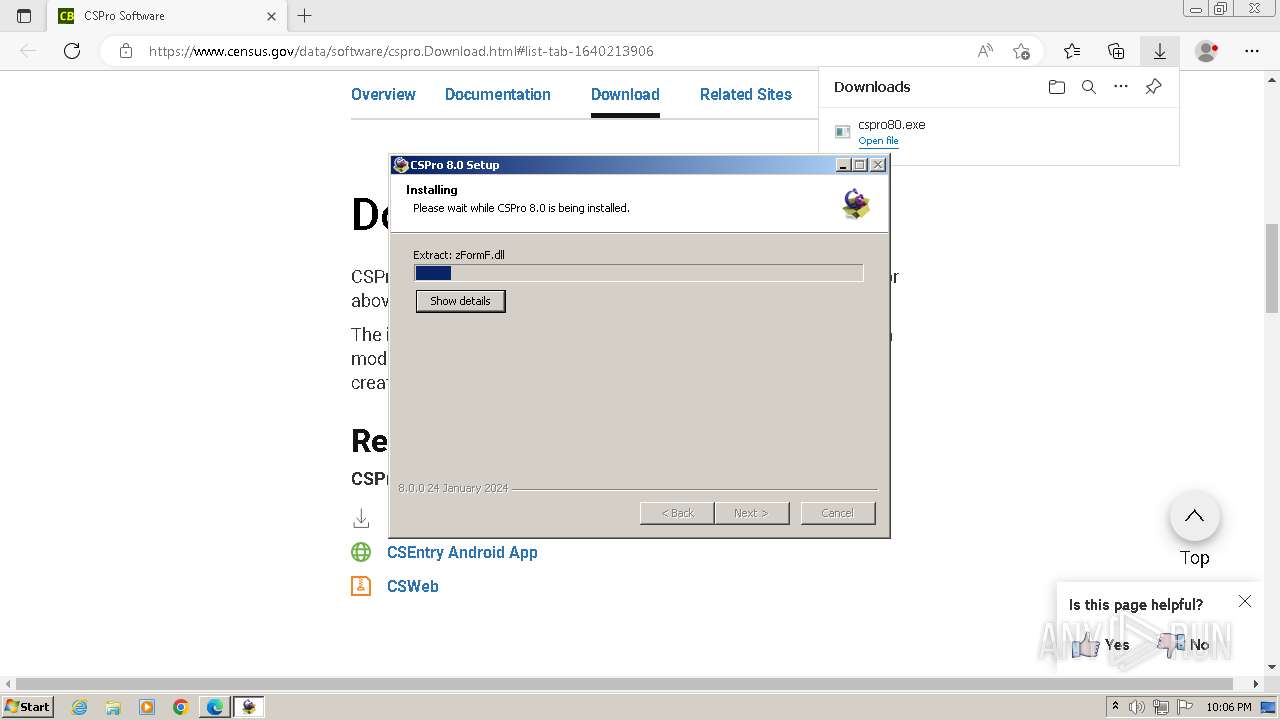Click the taskbar clock 10:06 PM
The image size is (1280, 720).
1229,707
